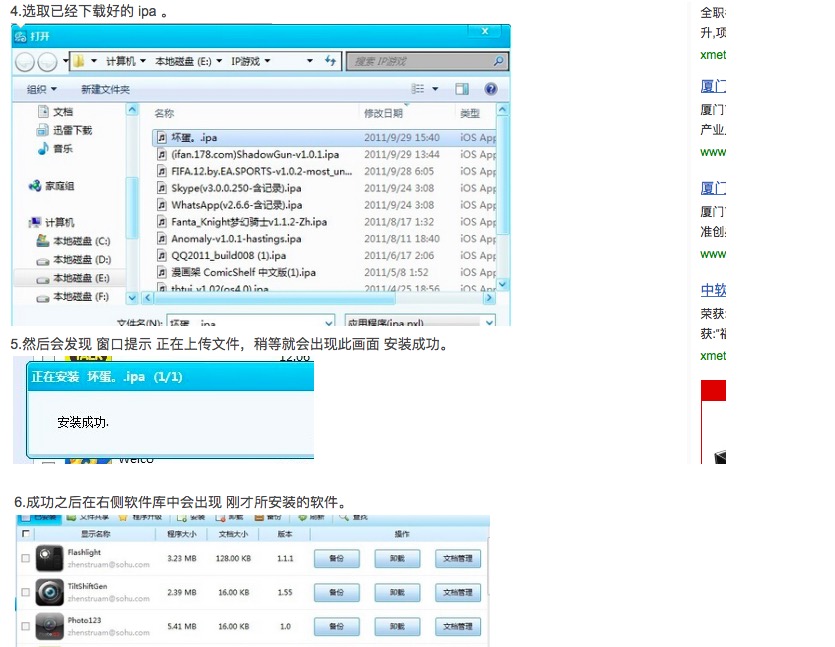
Task: Refresh the IP游戏 folder with the refresh icon
Action: (330, 61)
